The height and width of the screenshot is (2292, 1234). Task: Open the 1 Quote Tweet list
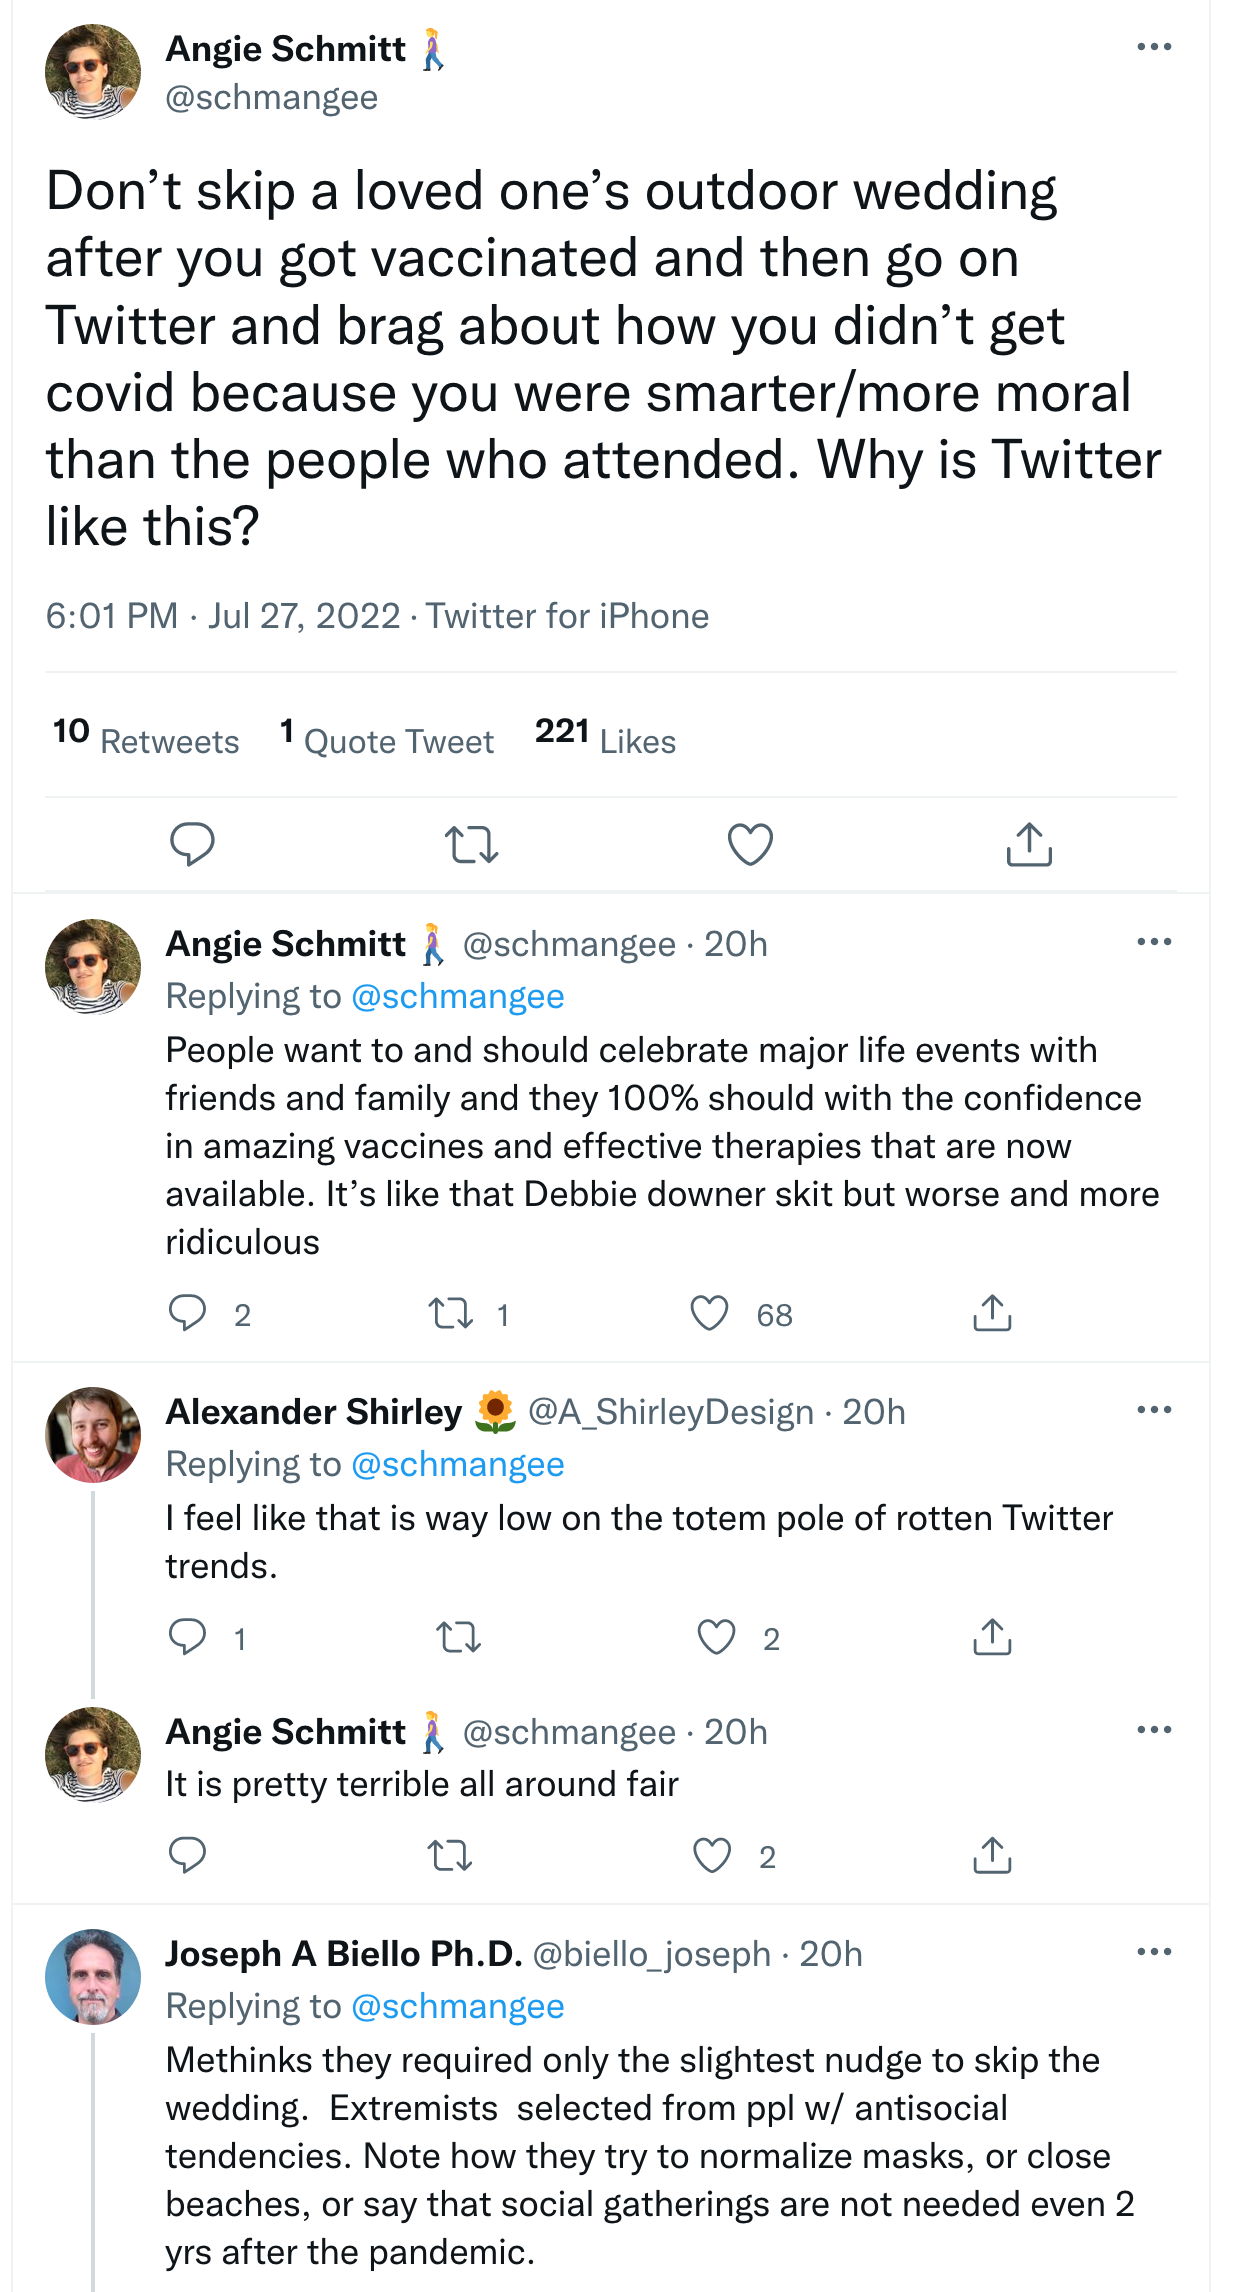coord(387,739)
